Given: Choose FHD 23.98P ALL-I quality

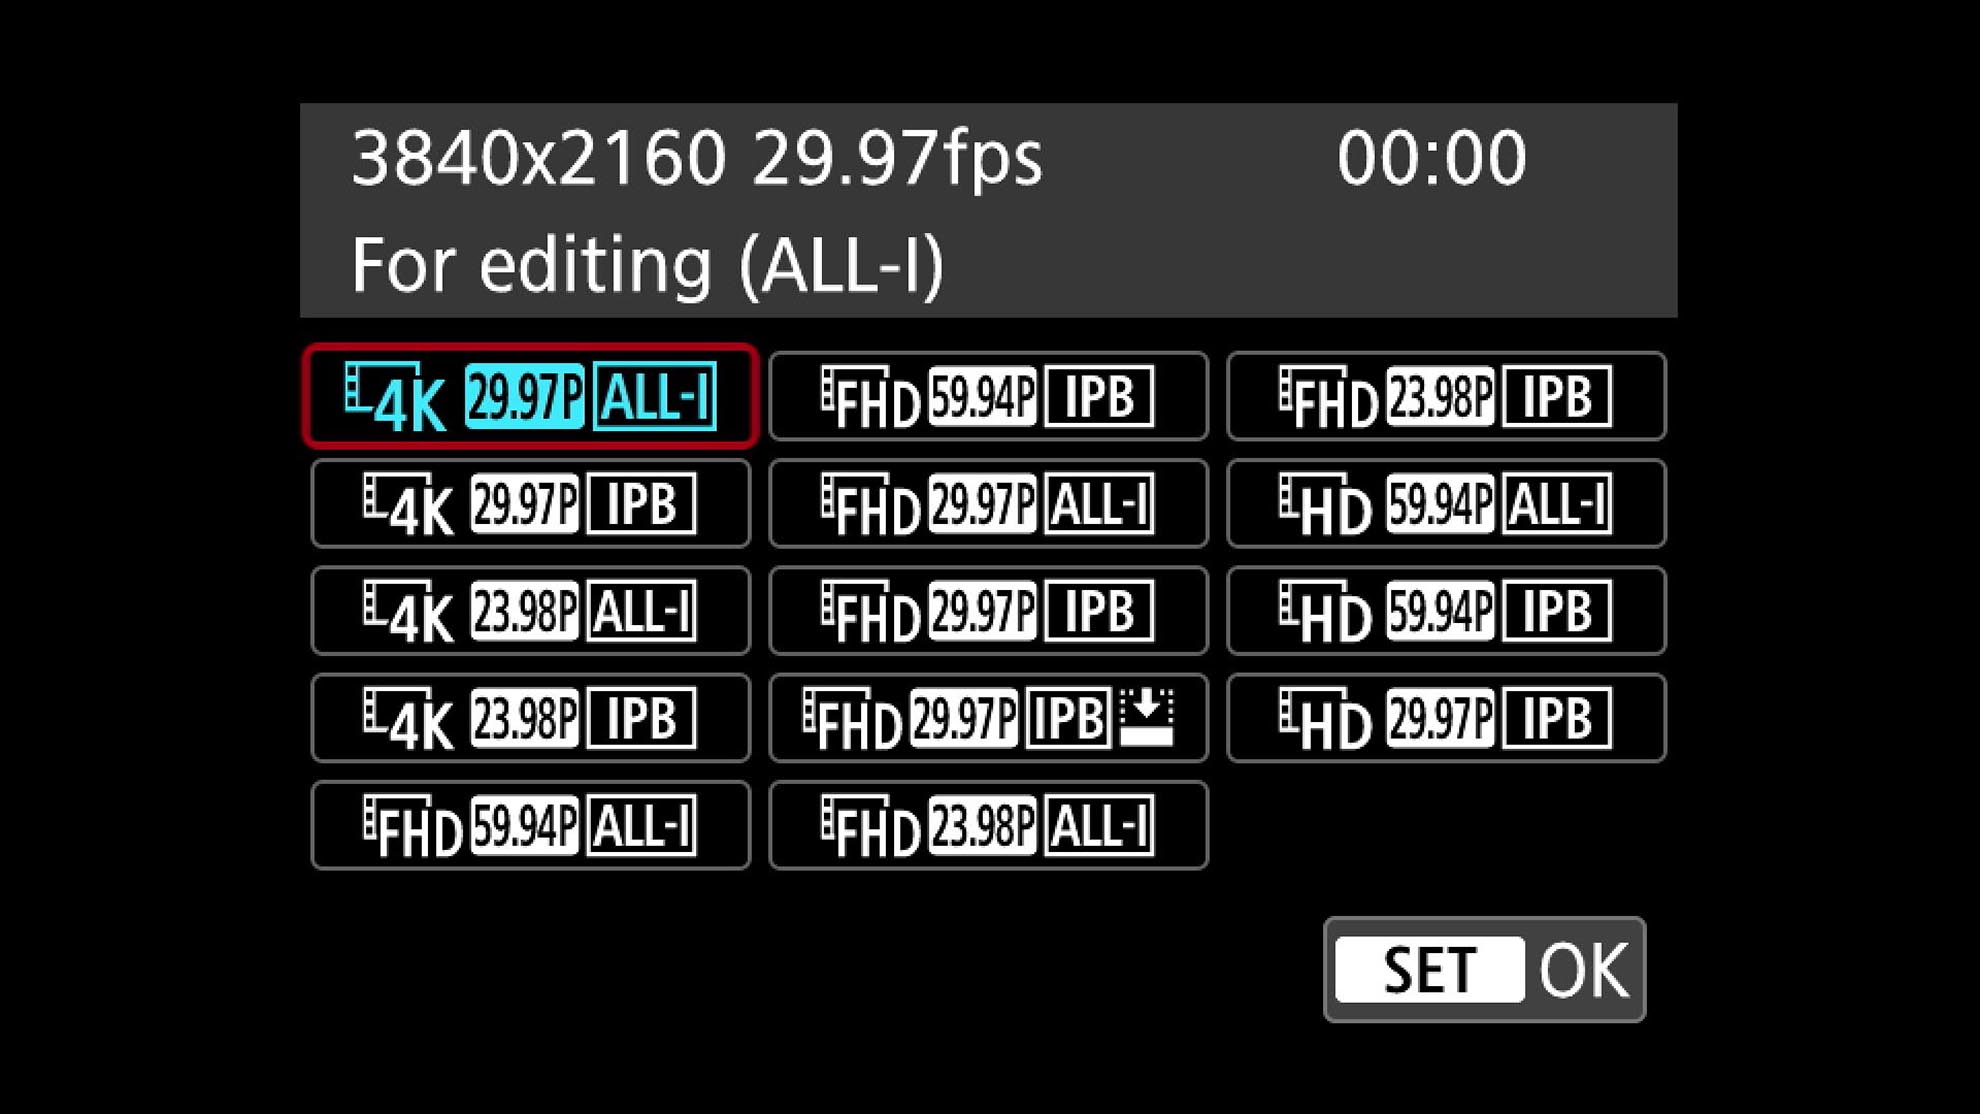Looking at the screenshot, I should pos(988,826).
